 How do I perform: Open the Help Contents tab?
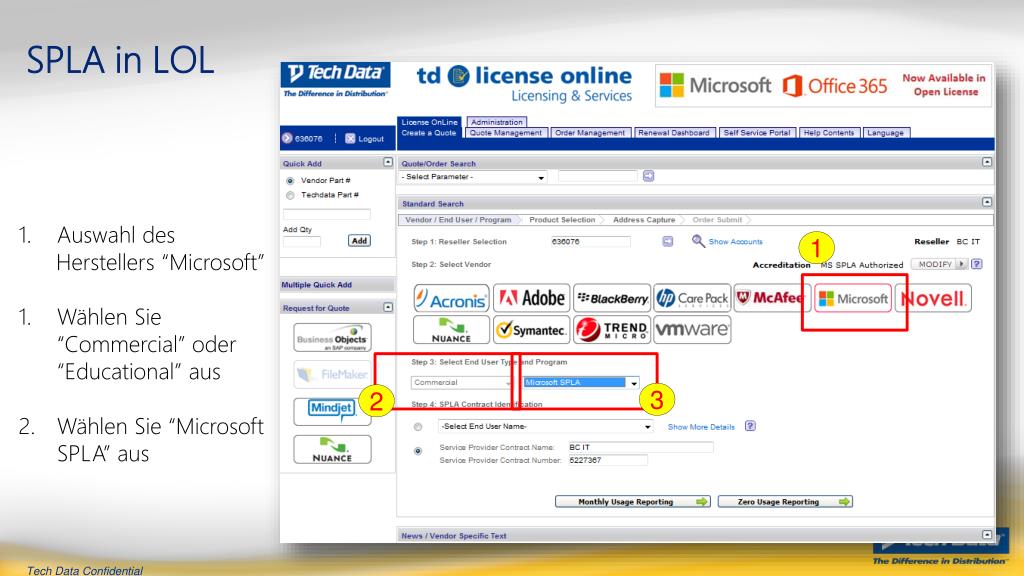point(829,133)
